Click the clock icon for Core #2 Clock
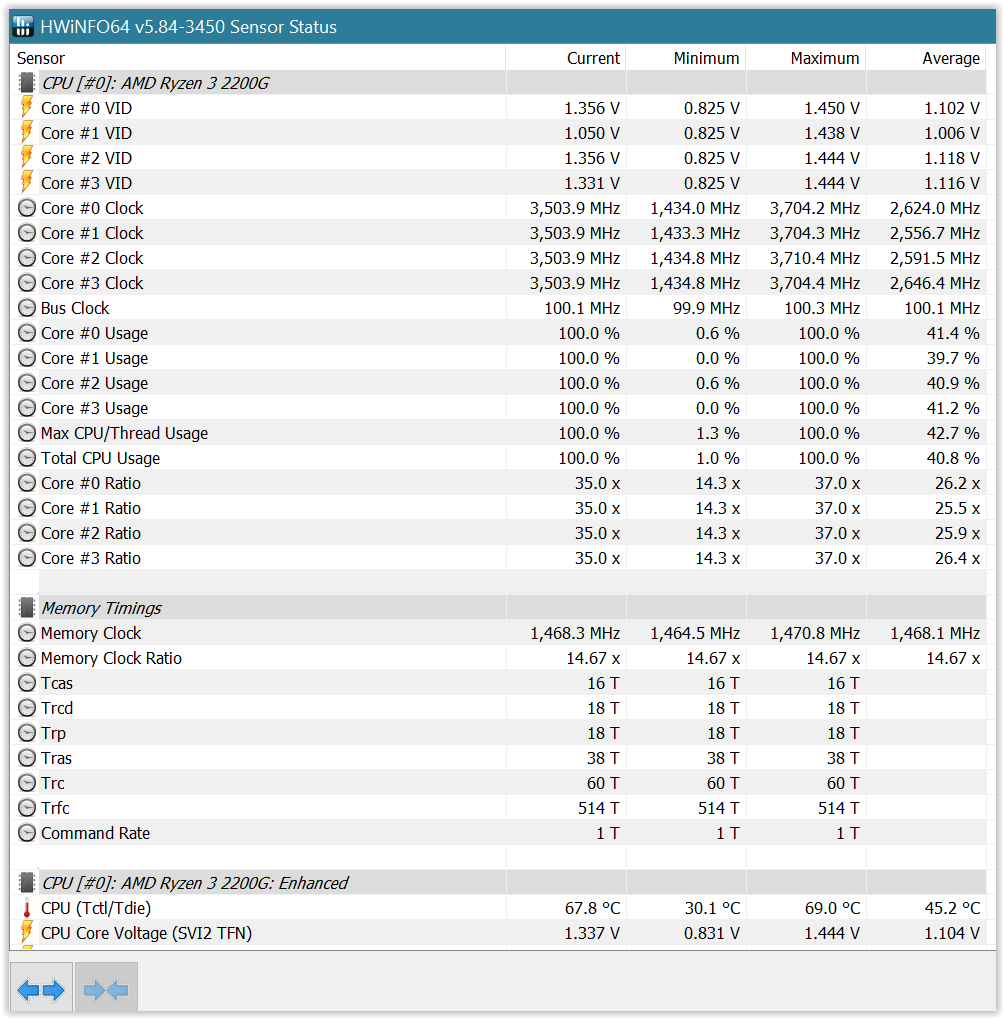The width and height of the screenshot is (1004, 1019). [x=27, y=258]
